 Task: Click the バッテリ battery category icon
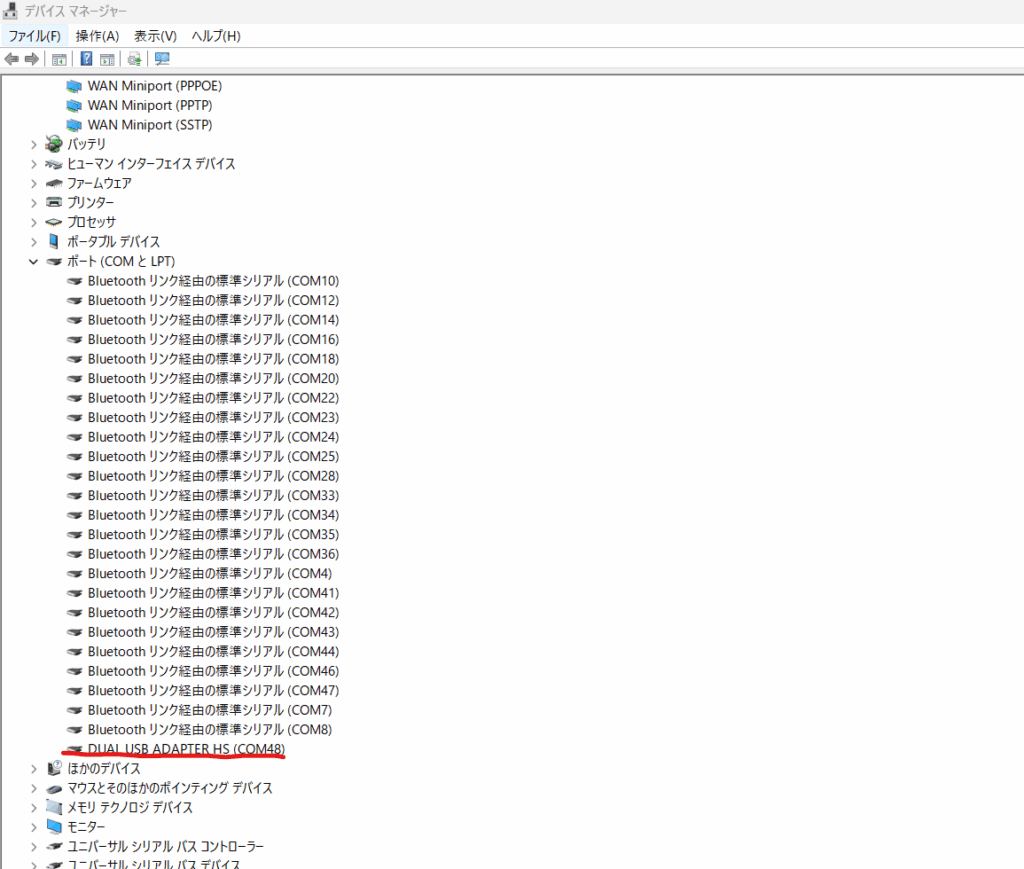pos(54,144)
